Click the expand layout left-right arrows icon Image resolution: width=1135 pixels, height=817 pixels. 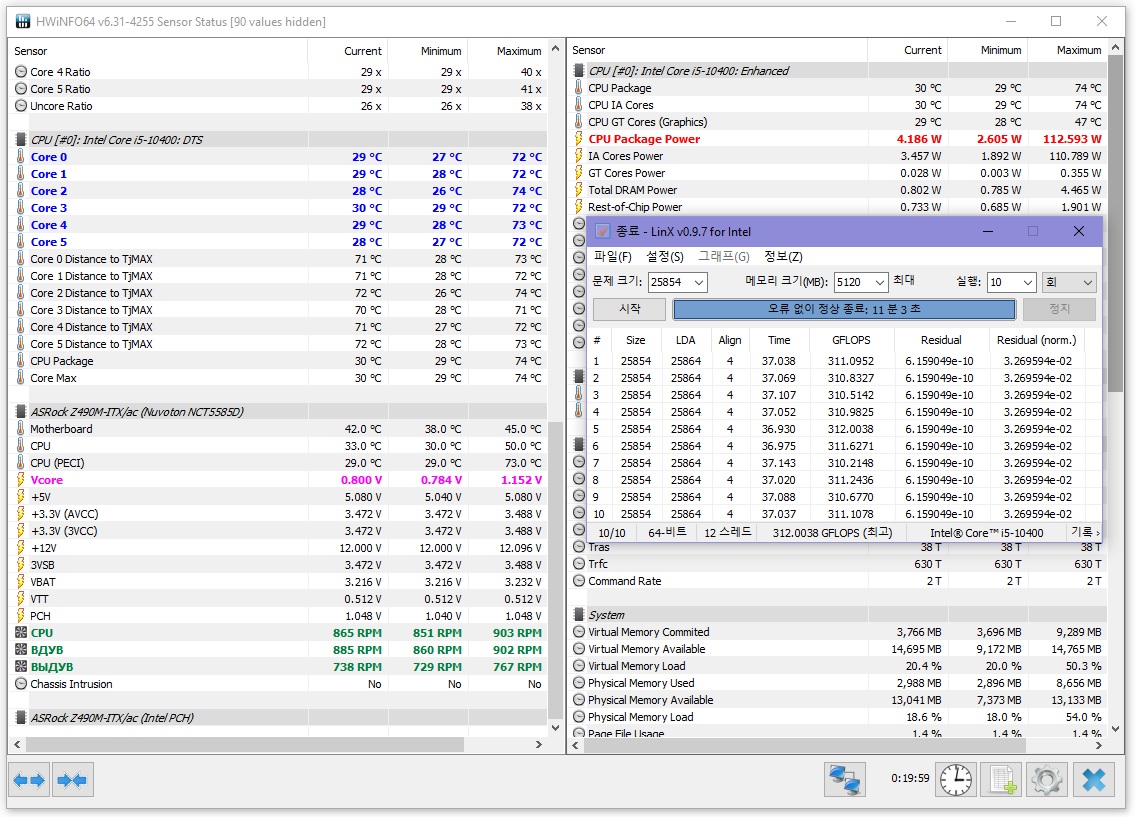click(x=29, y=780)
